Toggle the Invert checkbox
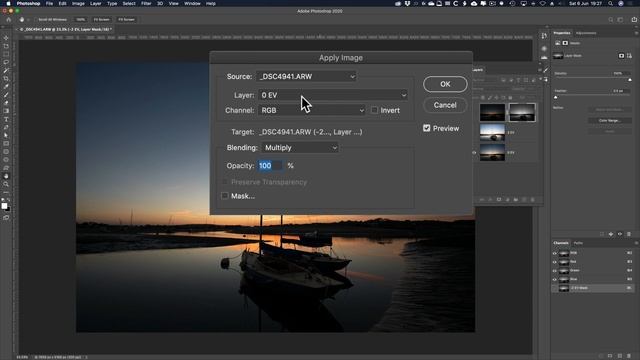Screen dimensions: 640x360 374,110
